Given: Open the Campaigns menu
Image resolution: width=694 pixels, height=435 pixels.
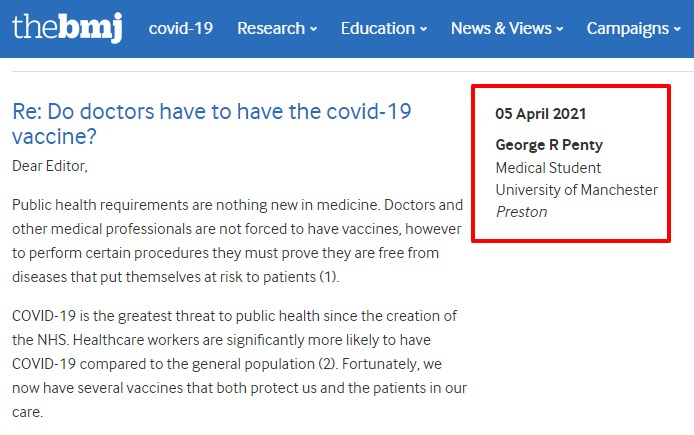Looking at the screenshot, I should tap(634, 28).
